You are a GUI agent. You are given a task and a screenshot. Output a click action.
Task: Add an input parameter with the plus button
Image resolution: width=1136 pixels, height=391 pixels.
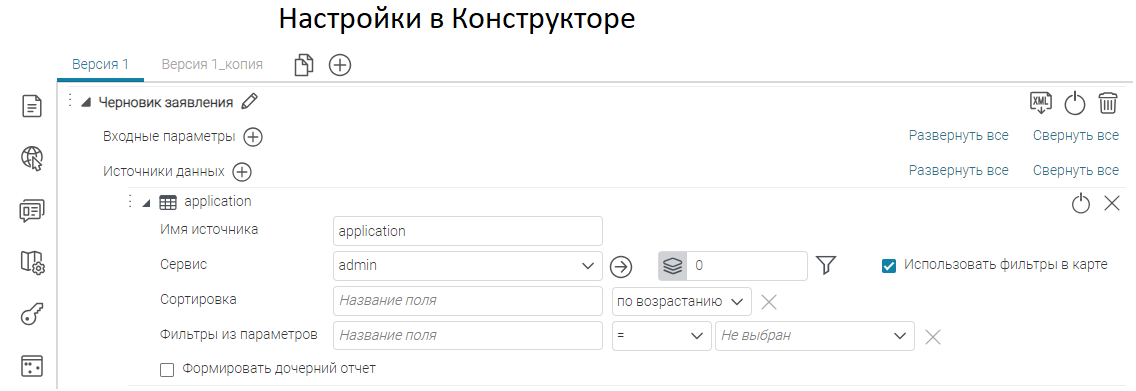point(253,137)
